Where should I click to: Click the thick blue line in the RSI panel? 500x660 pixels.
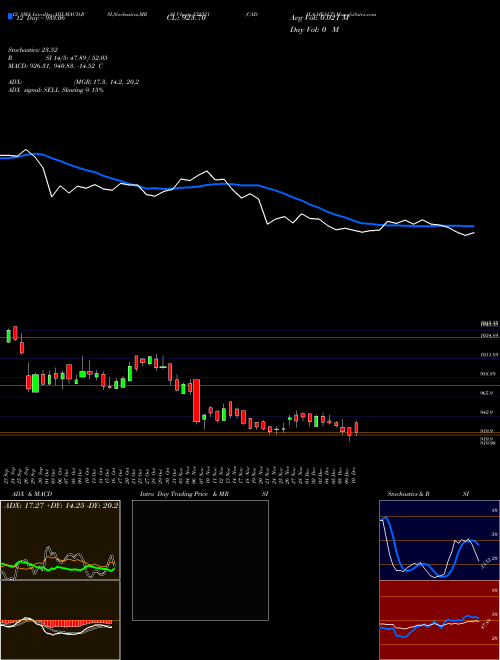[429, 625]
